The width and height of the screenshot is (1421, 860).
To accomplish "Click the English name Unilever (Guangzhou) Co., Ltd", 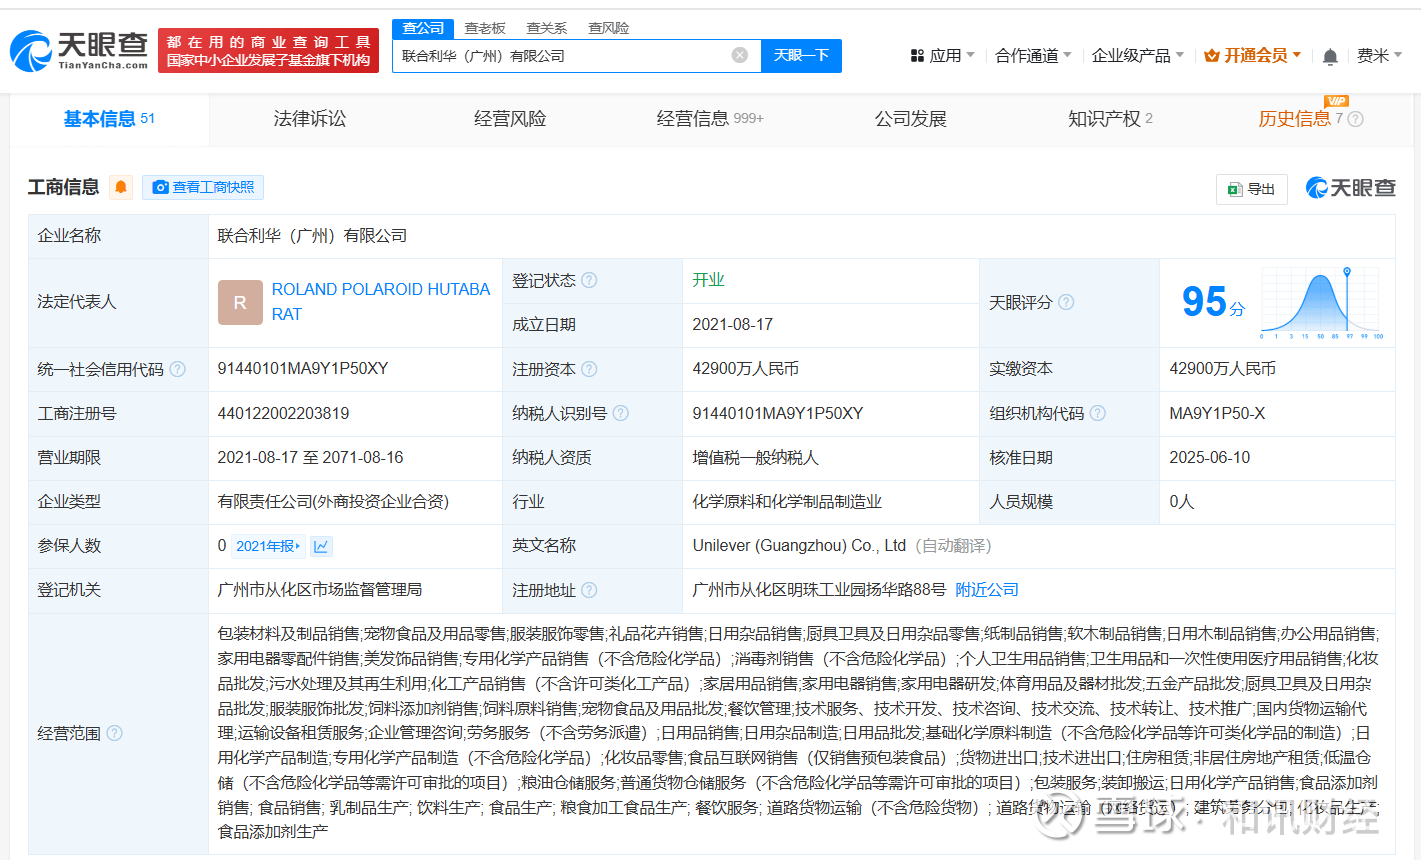I will pos(799,546).
